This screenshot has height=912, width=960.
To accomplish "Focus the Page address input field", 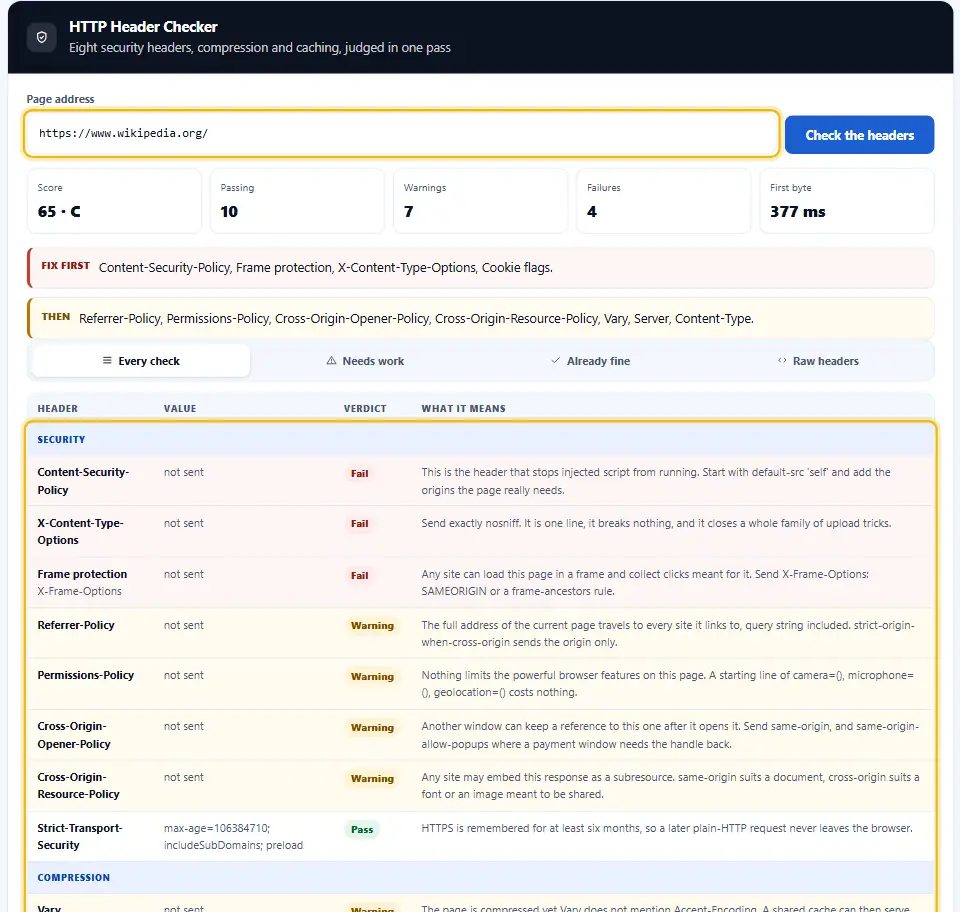I will 401,133.
